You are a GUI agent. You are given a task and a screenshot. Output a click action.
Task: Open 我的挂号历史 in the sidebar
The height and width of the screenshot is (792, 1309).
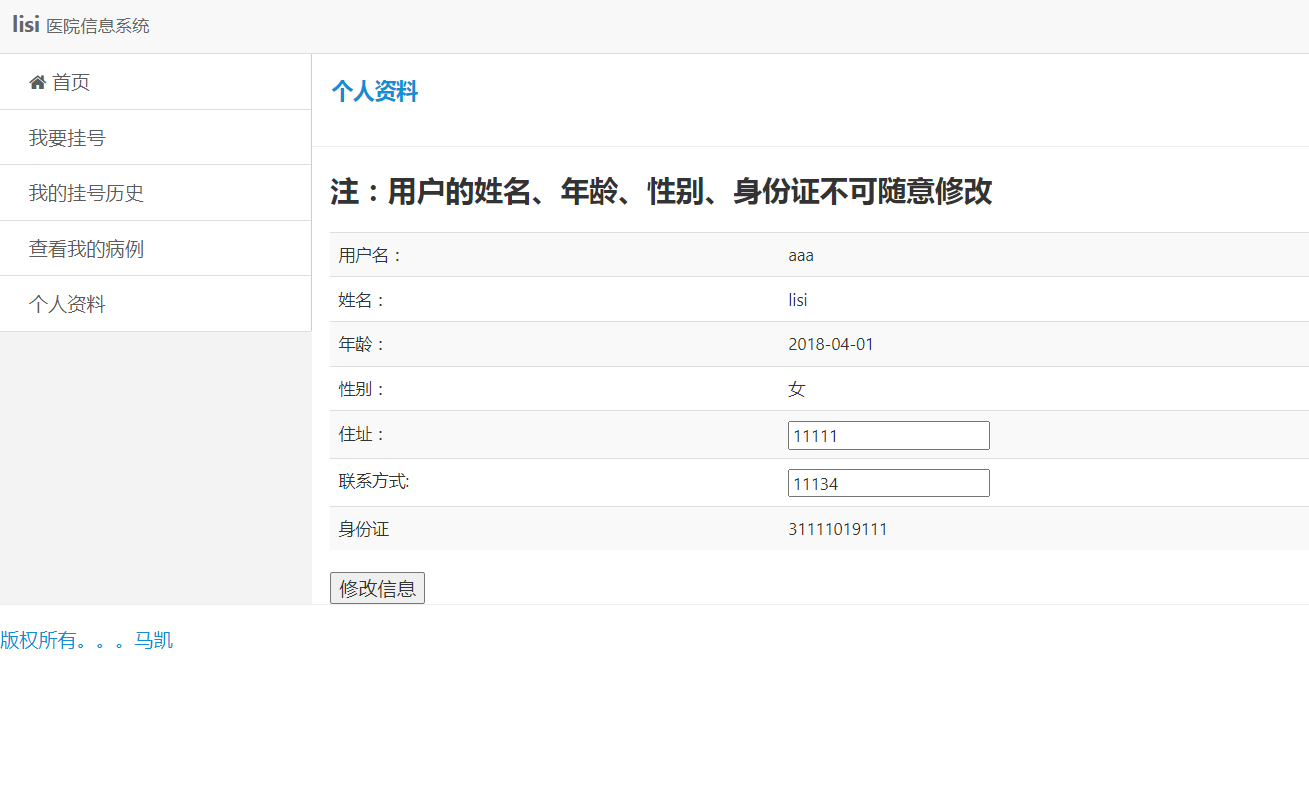155,193
